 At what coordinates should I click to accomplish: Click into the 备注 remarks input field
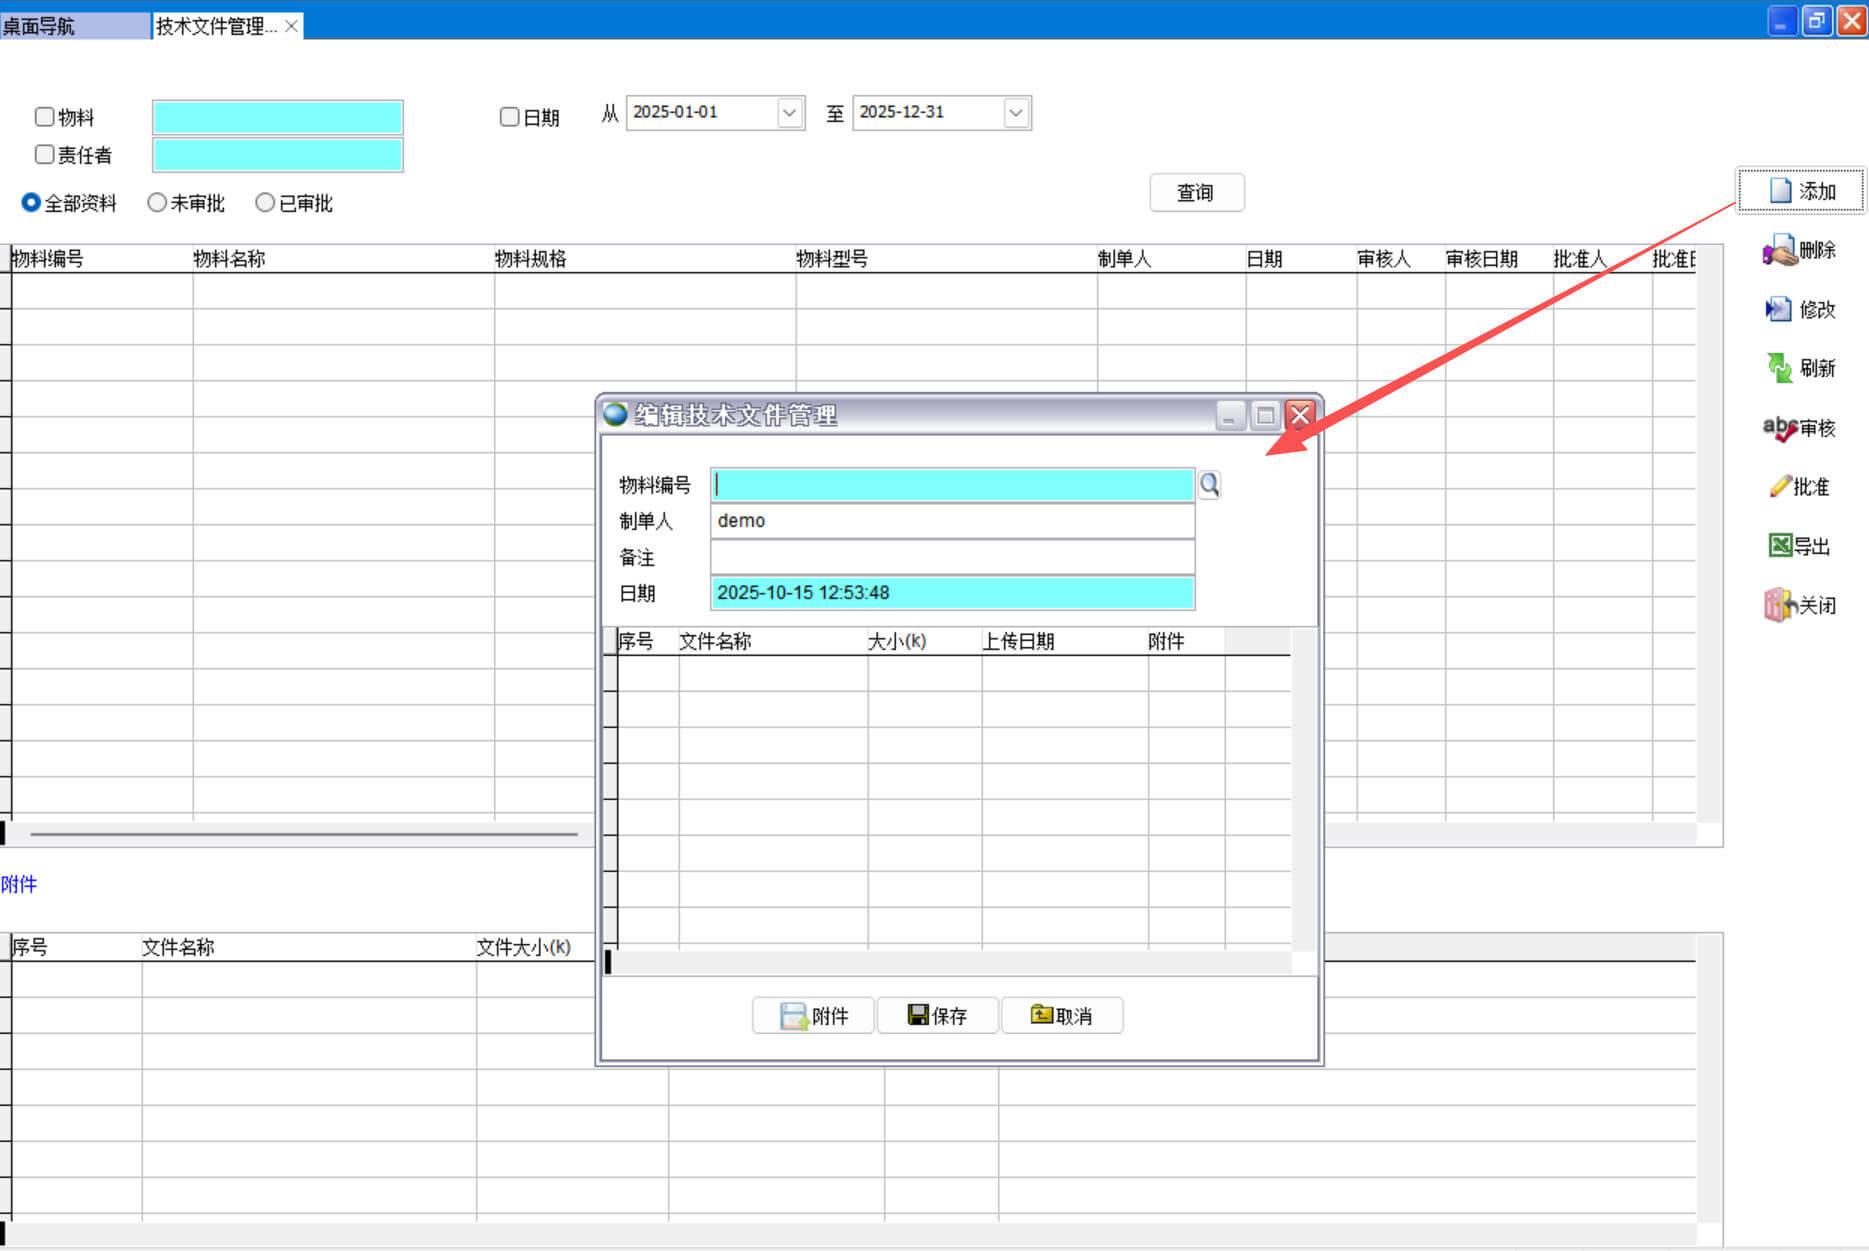click(x=952, y=557)
